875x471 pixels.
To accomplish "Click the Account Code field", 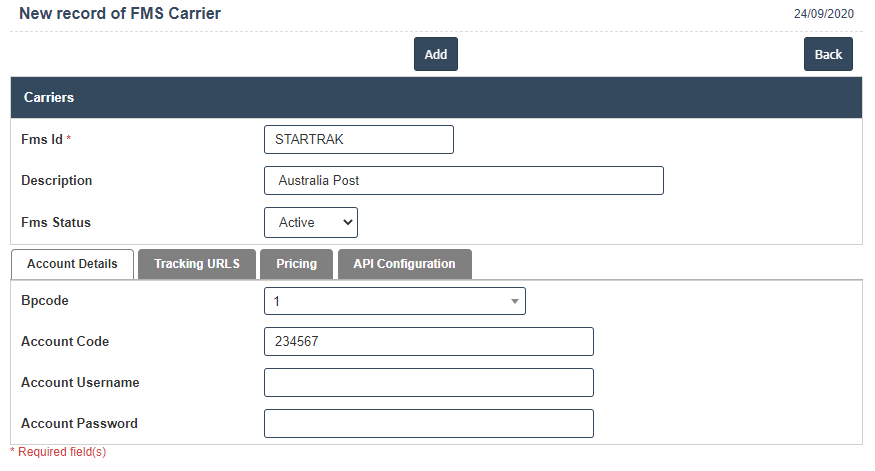I will click(x=428, y=342).
